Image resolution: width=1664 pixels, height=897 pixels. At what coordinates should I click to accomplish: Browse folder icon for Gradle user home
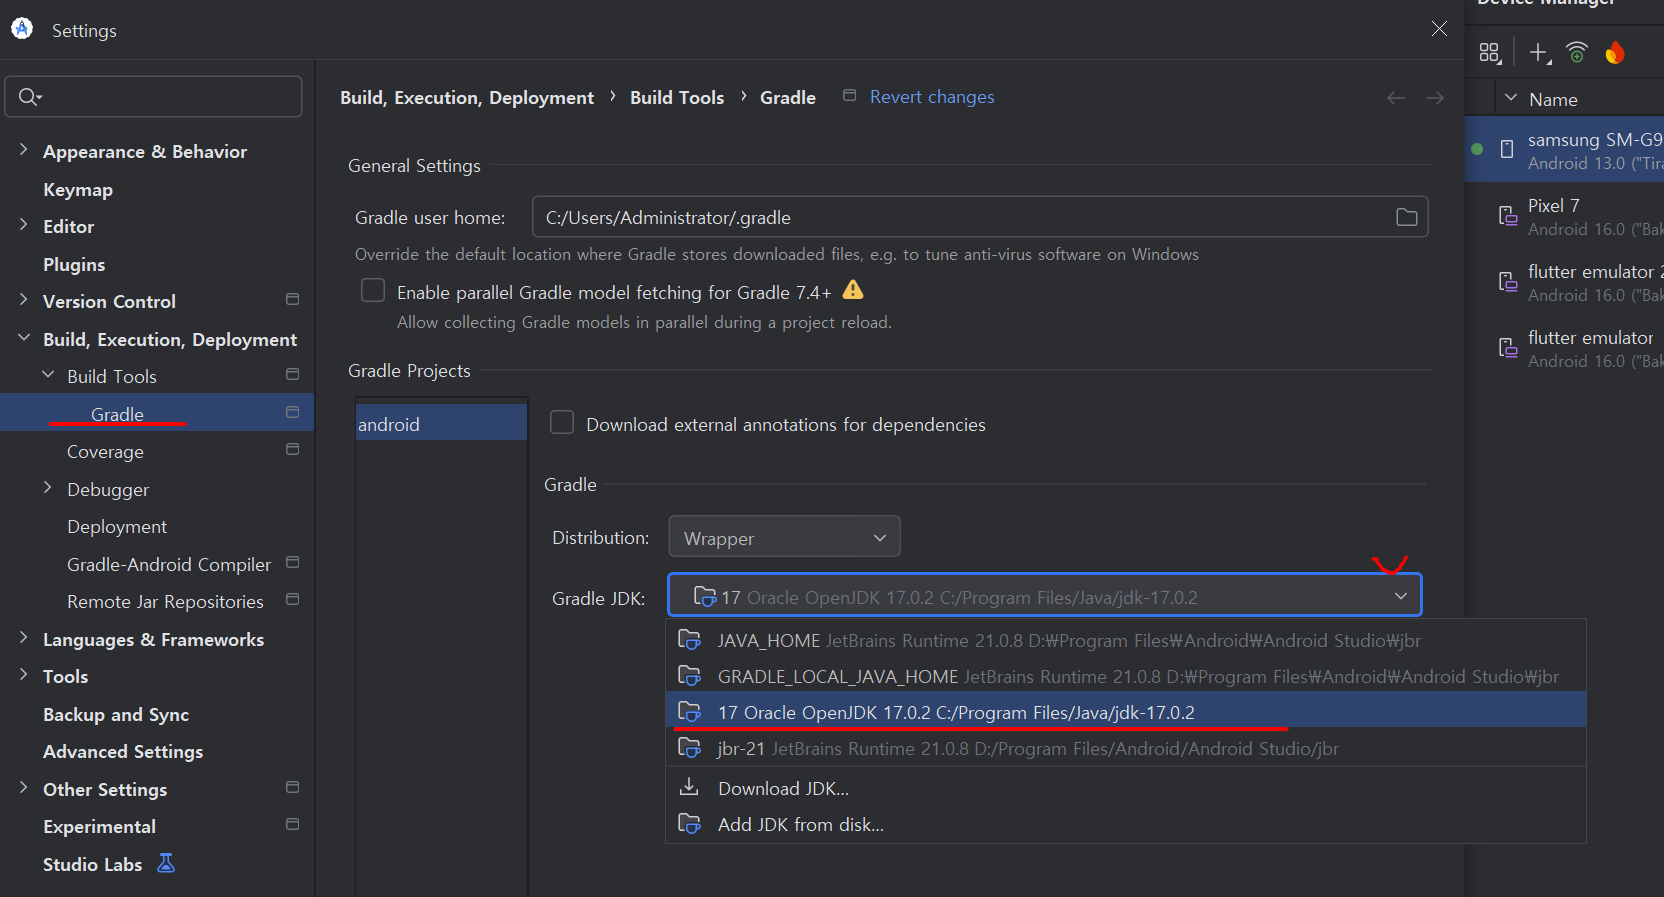[x=1406, y=217]
